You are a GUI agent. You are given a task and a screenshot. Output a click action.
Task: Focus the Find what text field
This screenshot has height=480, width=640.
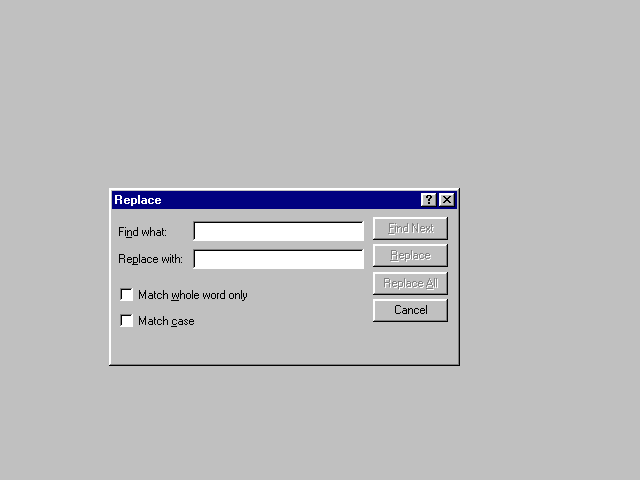278,231
